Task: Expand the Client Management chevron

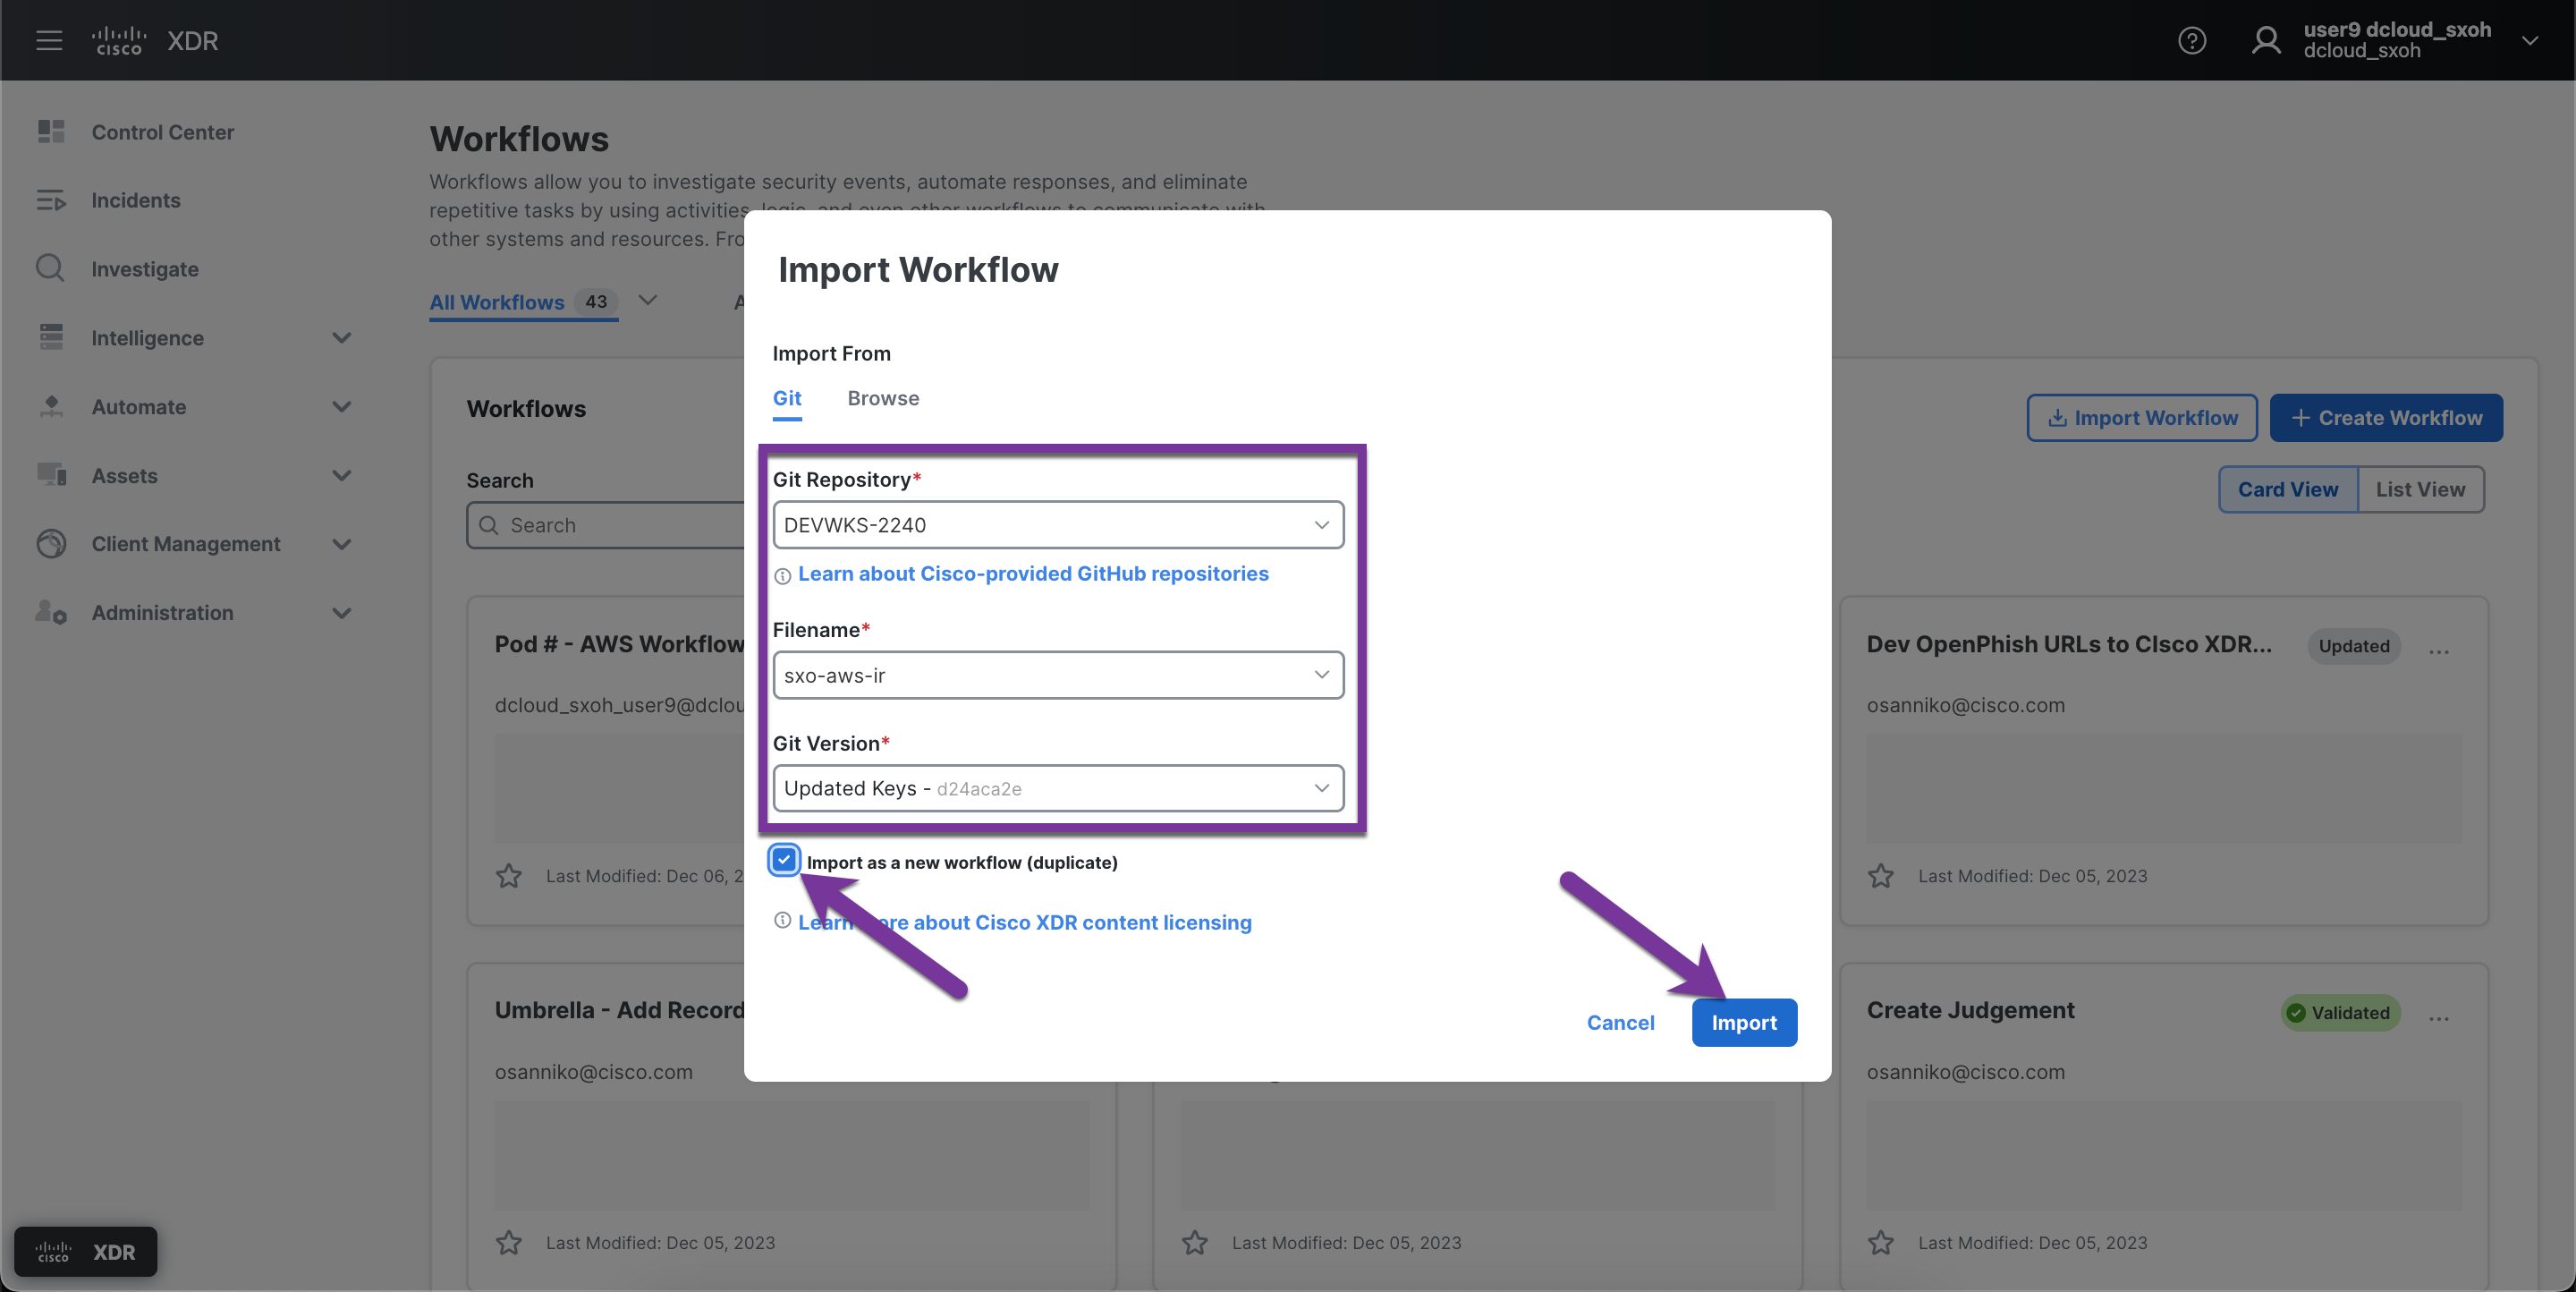Action: [341, 544]
